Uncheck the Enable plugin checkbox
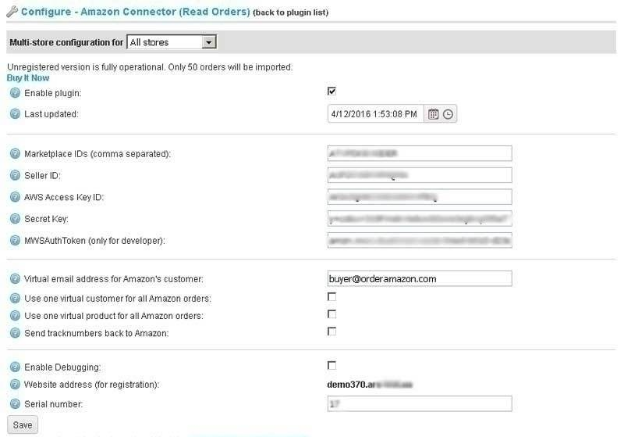 click(x=332, y=91)
